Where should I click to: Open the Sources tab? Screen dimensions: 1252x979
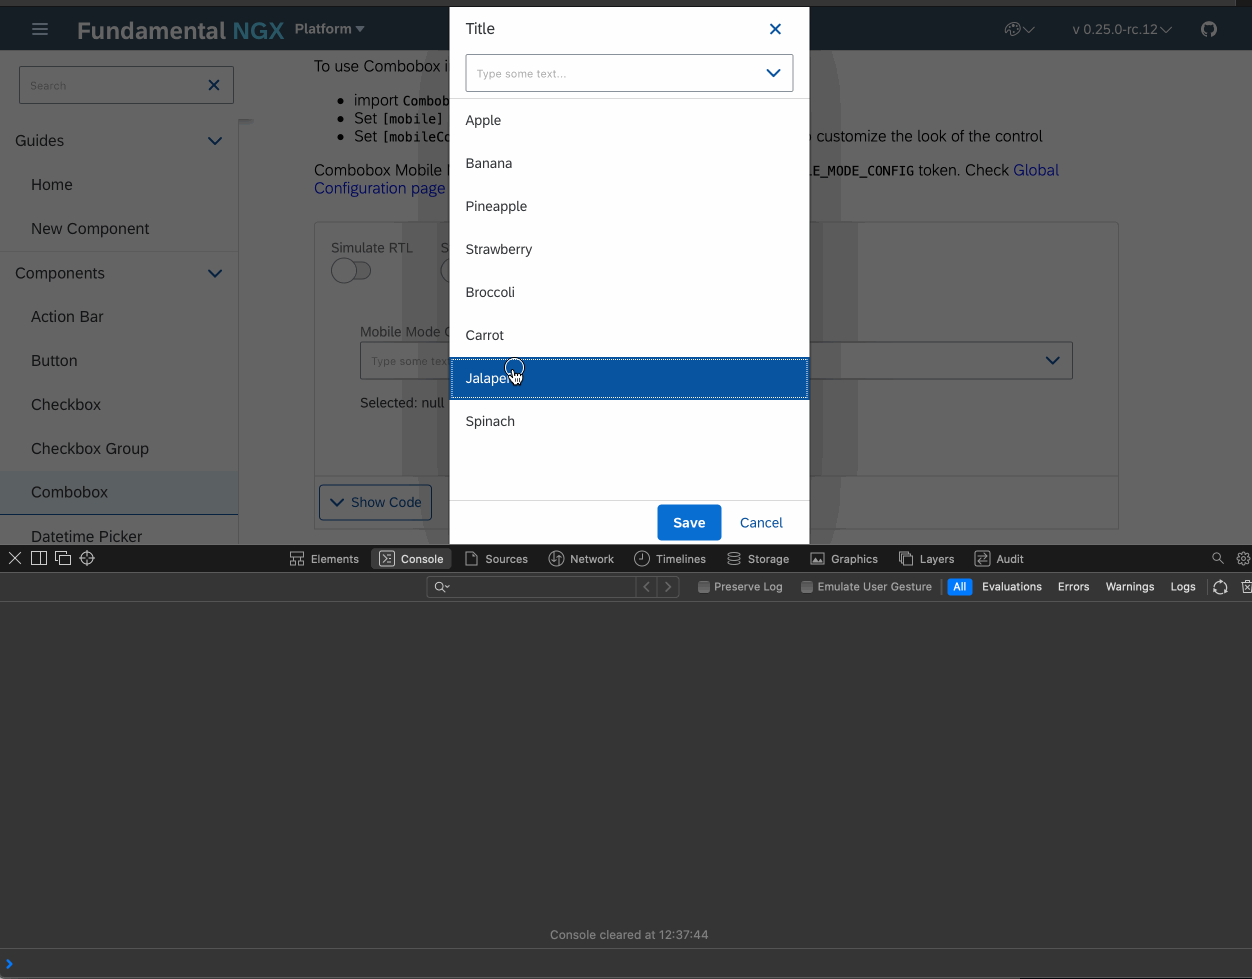[496, 559]
